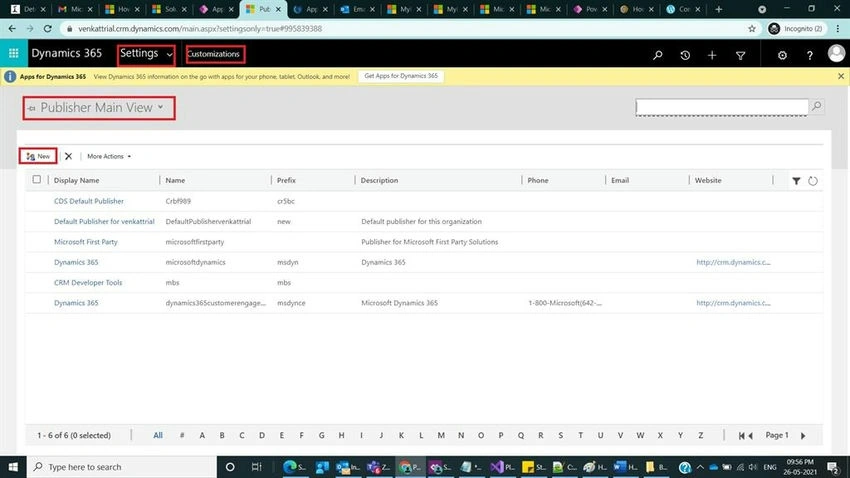
Task: Open Dynamics 365 publisher with prefix msdynce
Action: 76,303
